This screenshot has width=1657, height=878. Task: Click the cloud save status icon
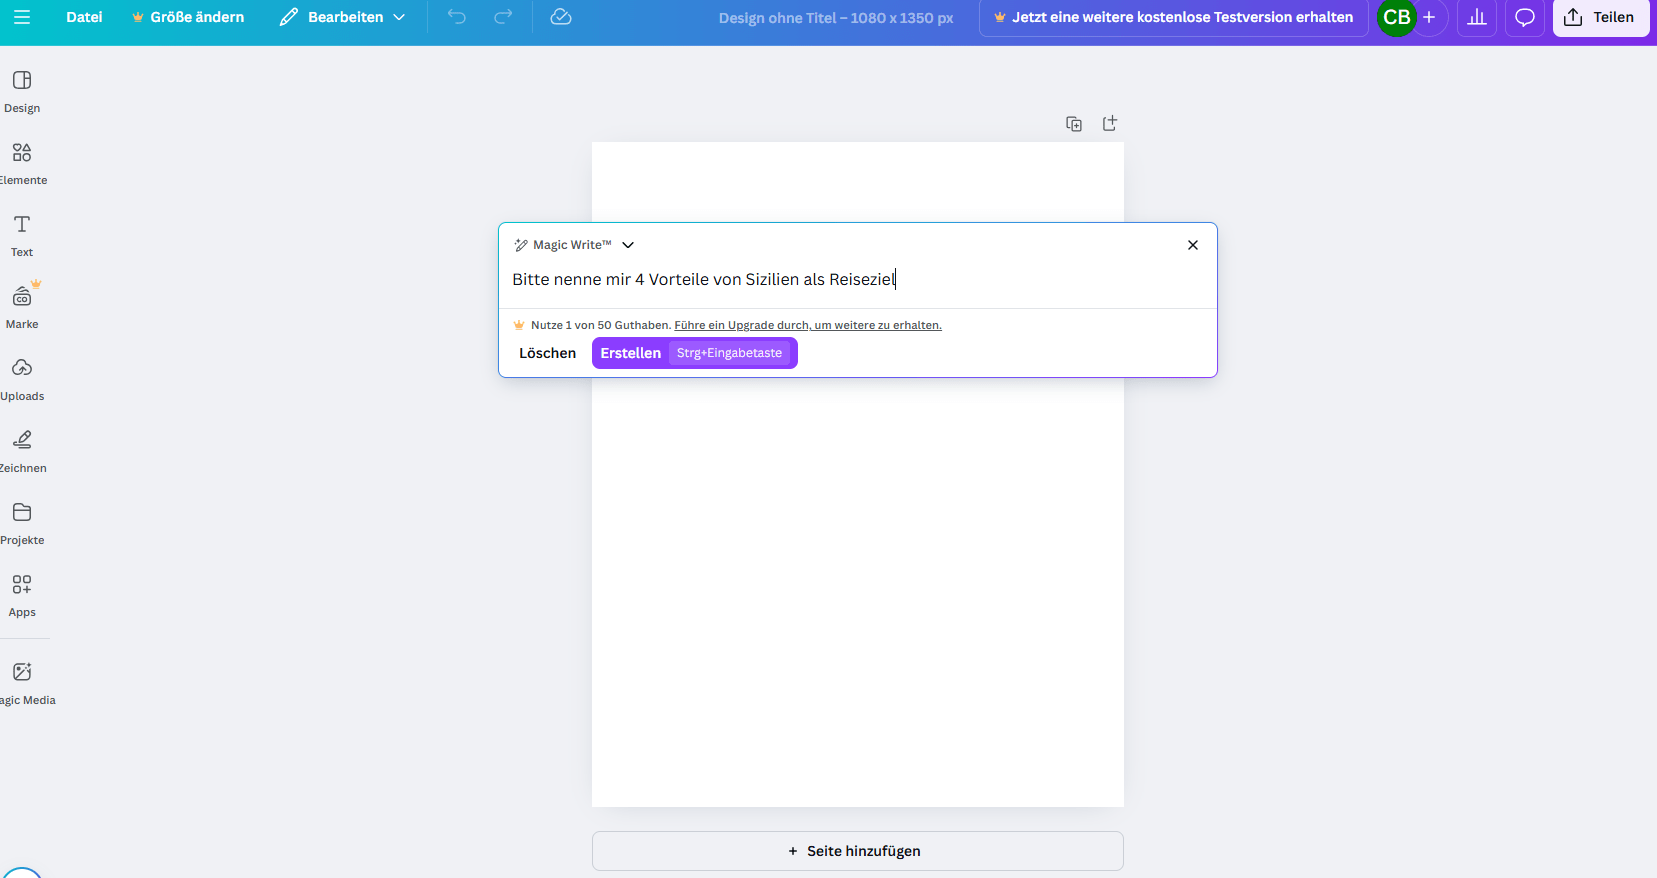click(x=561, y=17)
